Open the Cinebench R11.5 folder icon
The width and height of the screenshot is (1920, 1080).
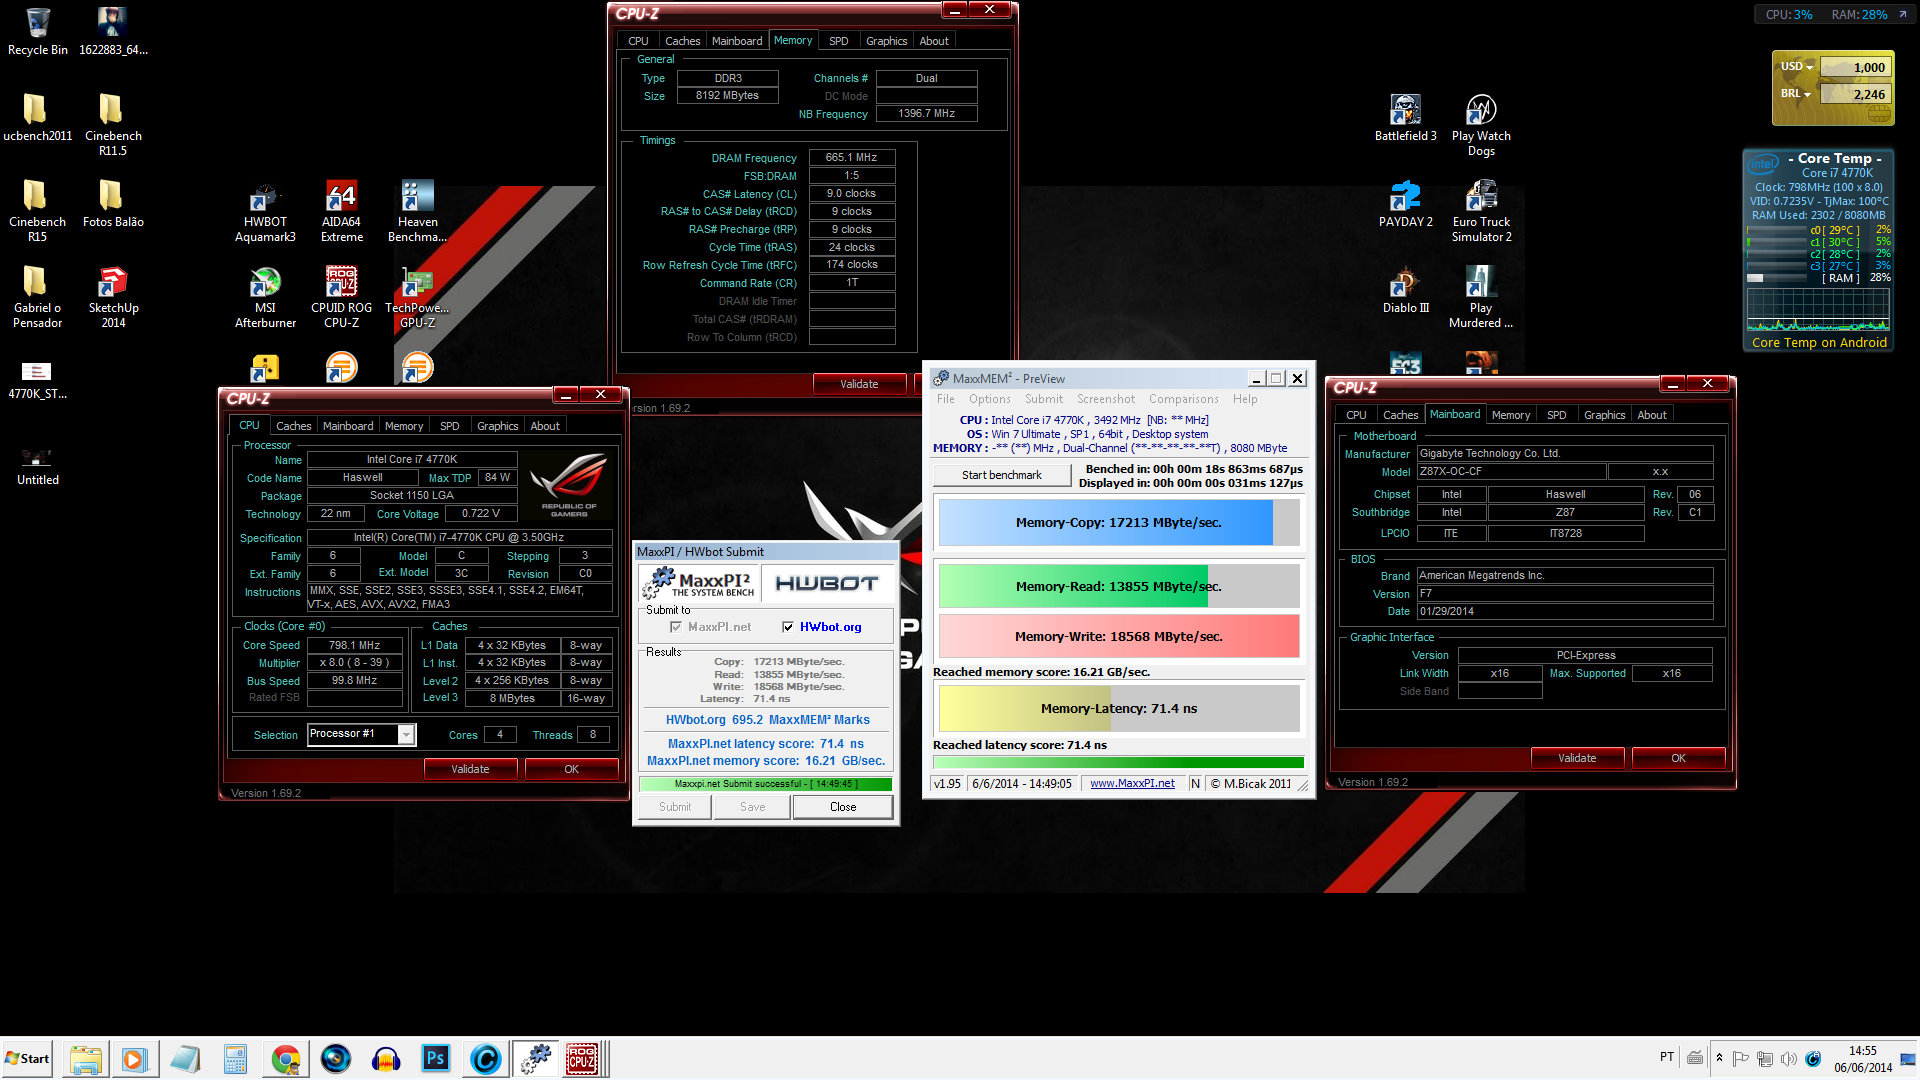[x=113, y=124]
